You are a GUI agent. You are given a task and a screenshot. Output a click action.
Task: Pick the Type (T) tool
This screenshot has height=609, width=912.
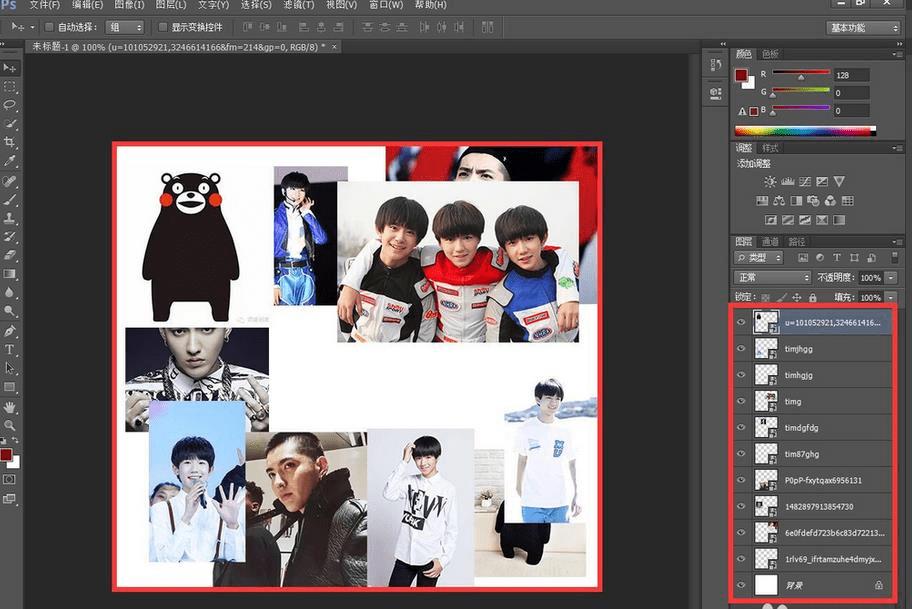(10, 350)
